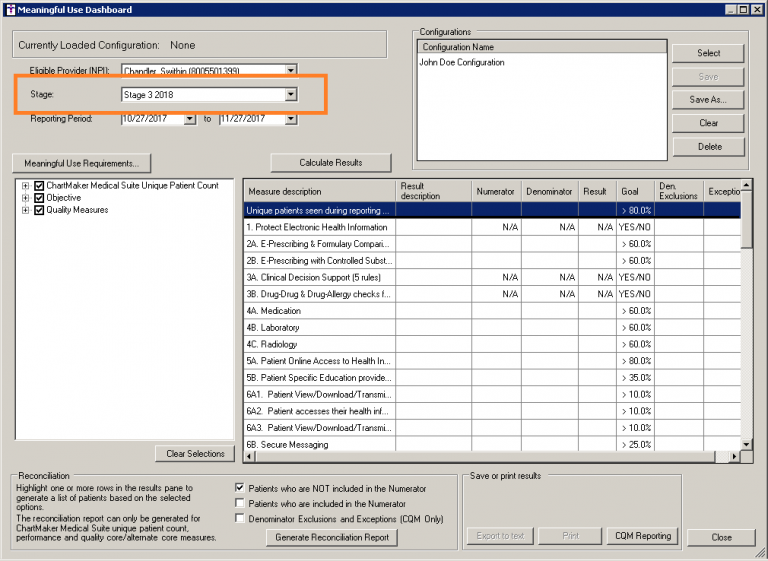Toggle ChartMaker Medical Suite Unique Patient Count checkbox
Screen dimensions: 768x561
(x=39, y=186)
